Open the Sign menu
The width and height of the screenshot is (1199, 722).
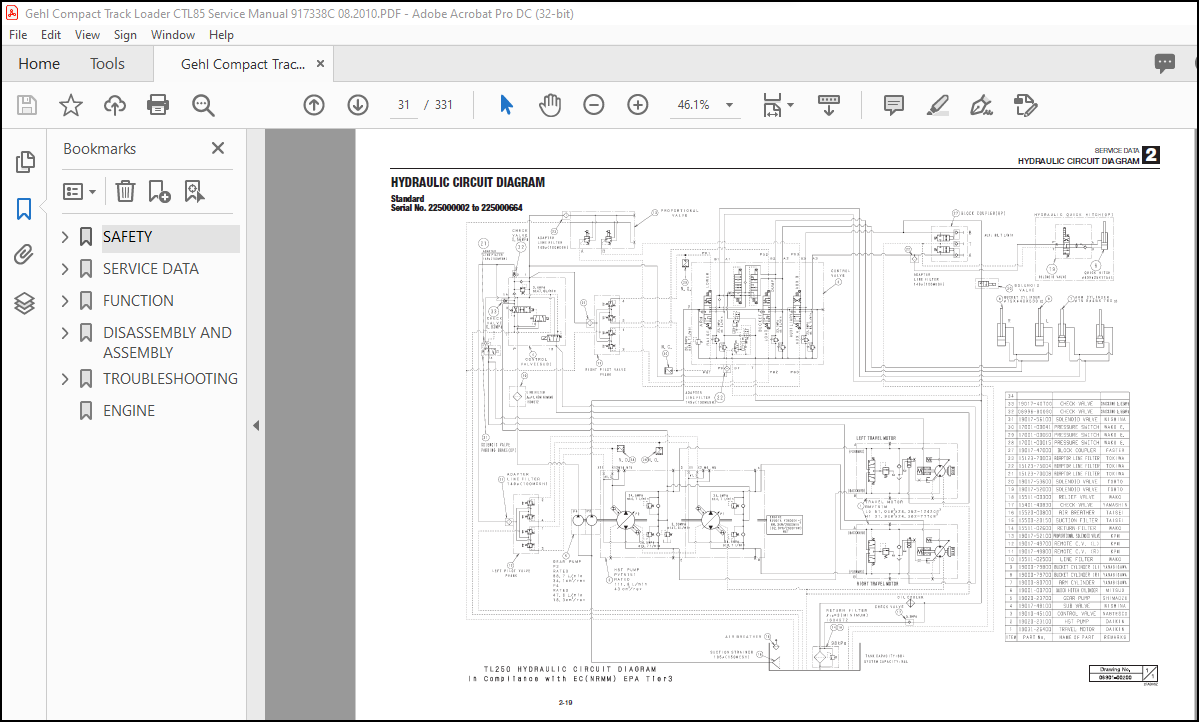[125, 35]
